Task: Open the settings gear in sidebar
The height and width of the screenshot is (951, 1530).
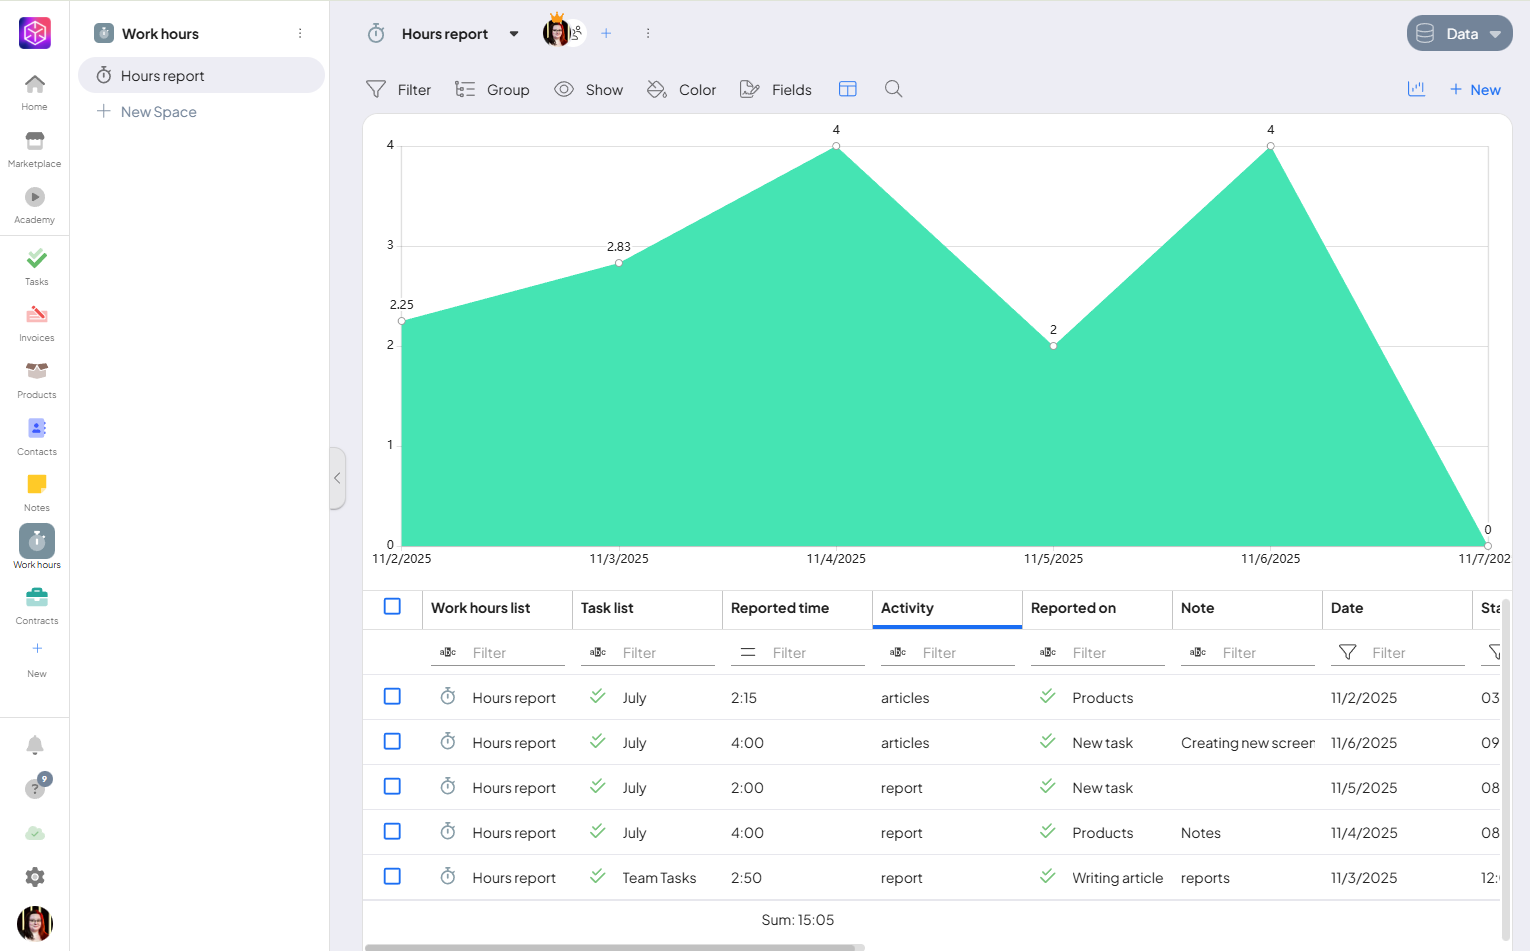Action: point(35,877)
